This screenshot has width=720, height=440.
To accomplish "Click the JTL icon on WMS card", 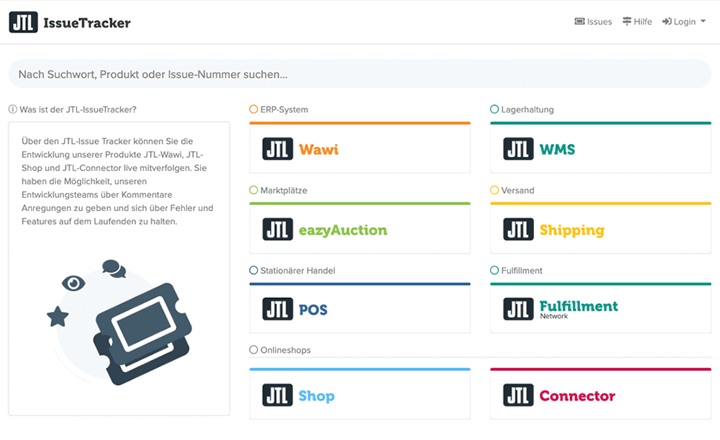I will (518, 150).
